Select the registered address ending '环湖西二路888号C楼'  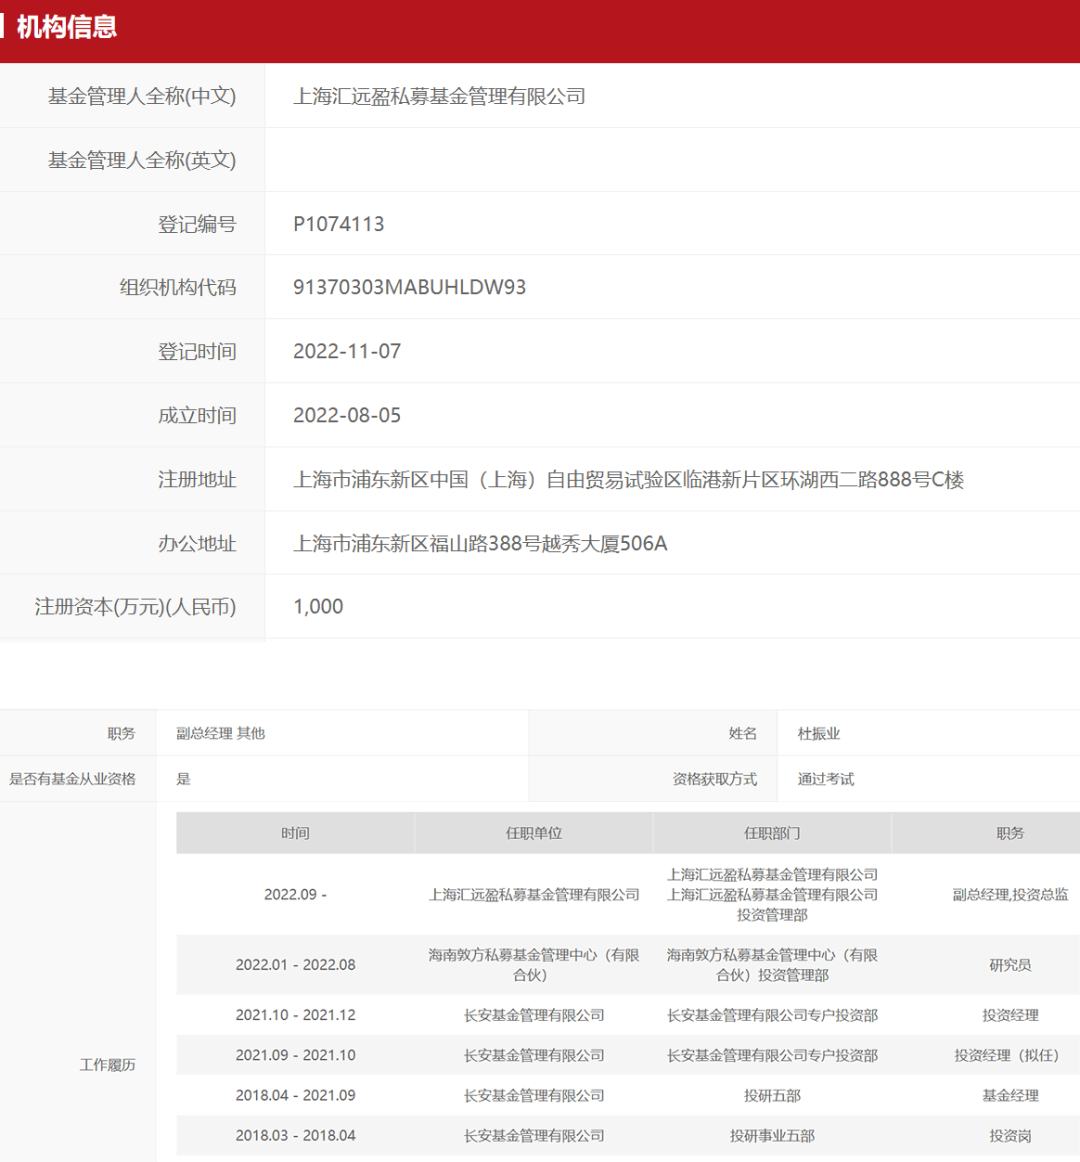pos(629,479)
